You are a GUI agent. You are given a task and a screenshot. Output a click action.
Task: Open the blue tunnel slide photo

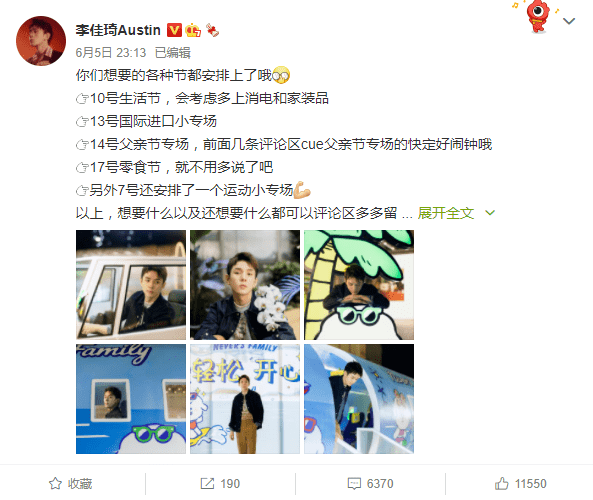point(359,399)
